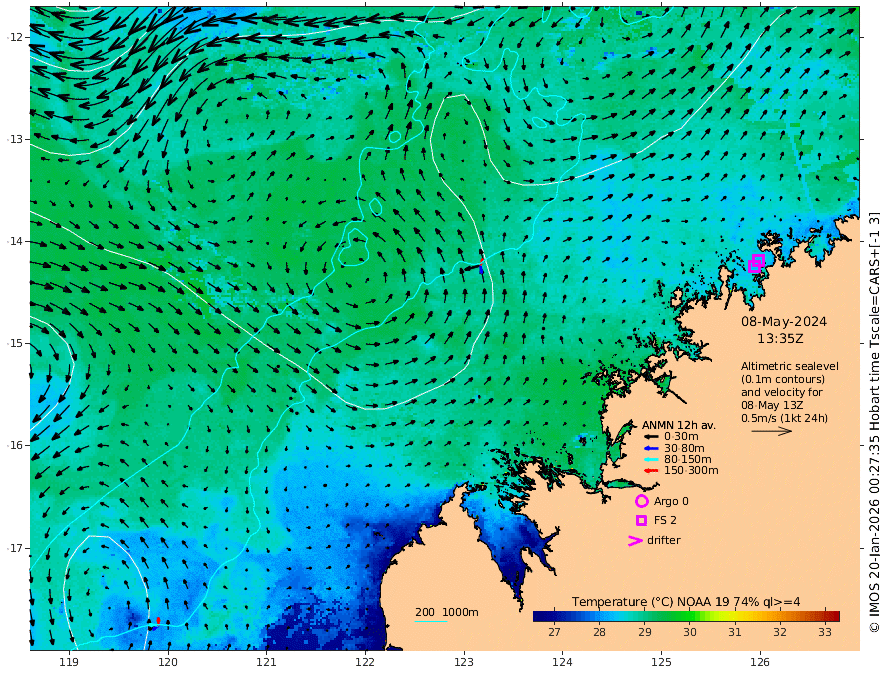Click the latitude axis label -14
The image size is (880, 680).
pos(15,242)
